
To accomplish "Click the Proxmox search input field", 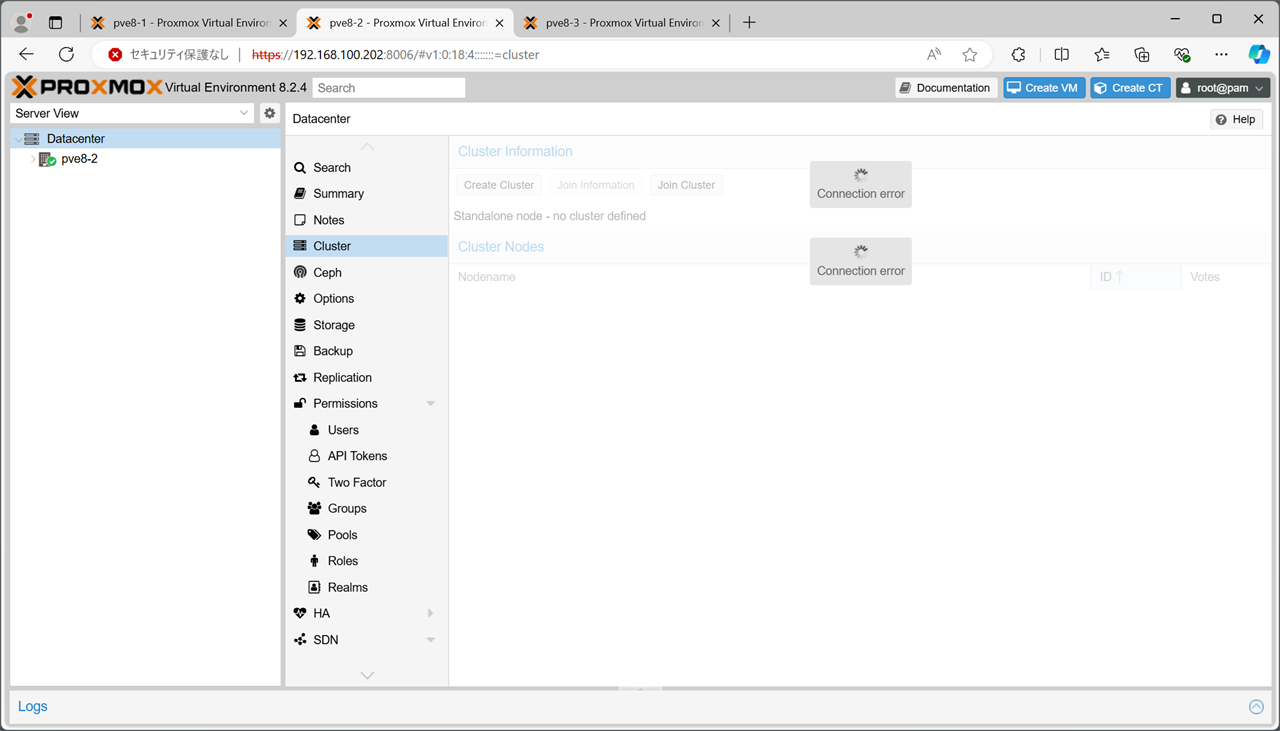I will pyautogui.click(x=389, y=88).
